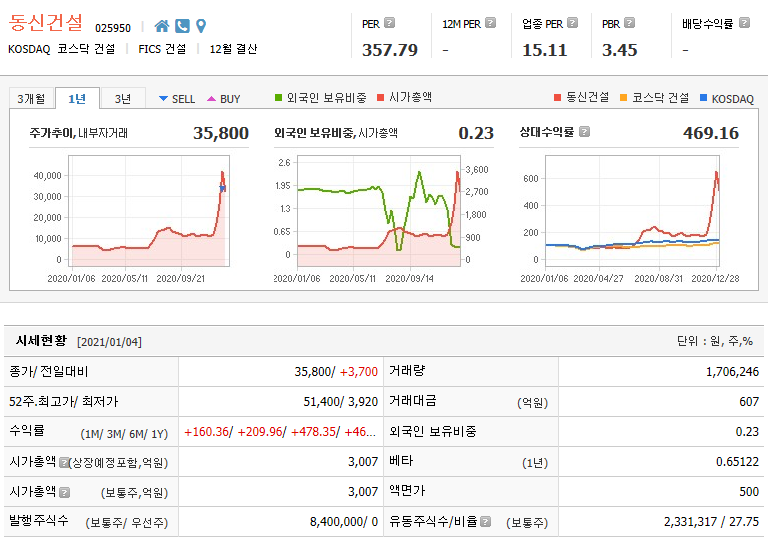Click the 동신건설 company name title
The width and height of the screenshot is (768, 543).
point(46,23)
